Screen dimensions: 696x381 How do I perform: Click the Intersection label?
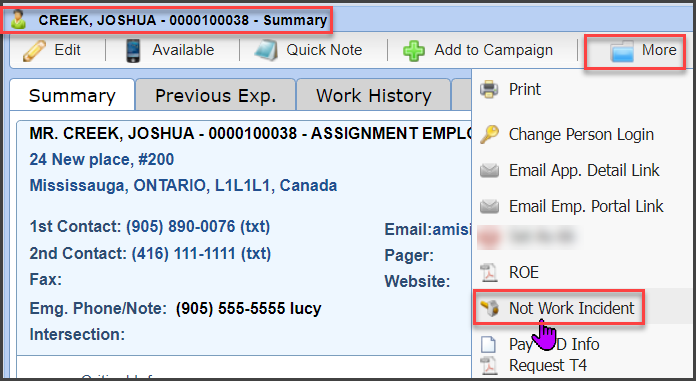[77, 334]
